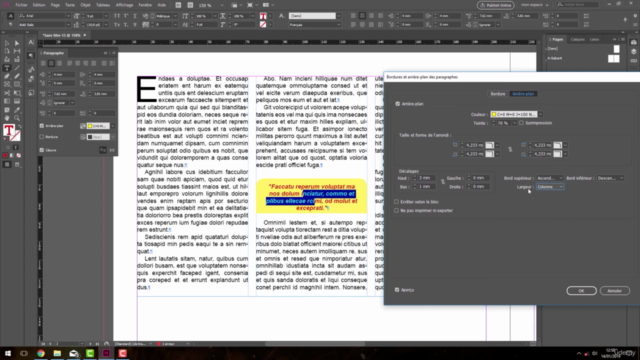Select the Hand tool

7,118
